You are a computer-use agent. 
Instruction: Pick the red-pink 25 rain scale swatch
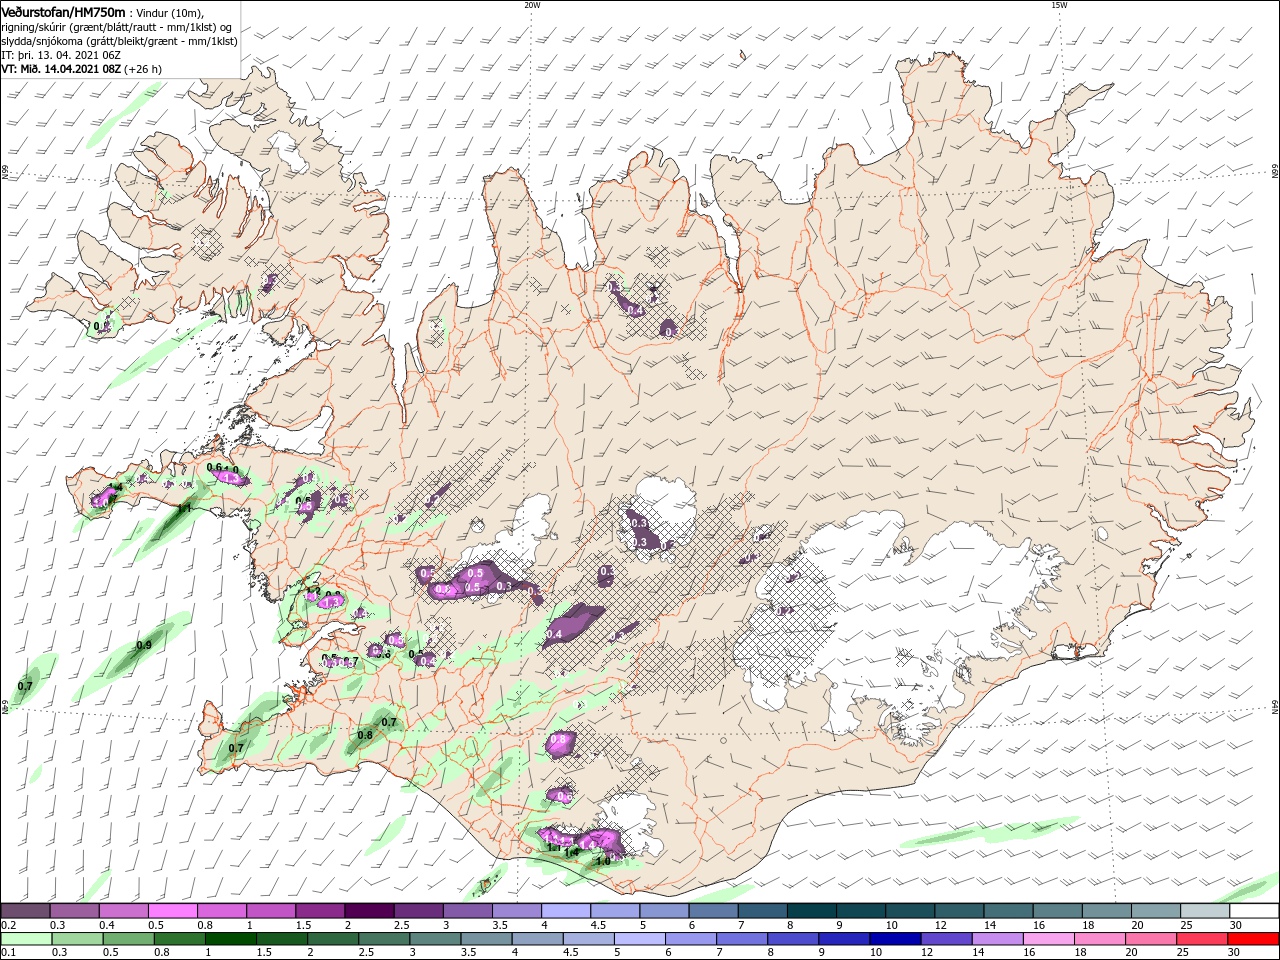coord(1203,939)
